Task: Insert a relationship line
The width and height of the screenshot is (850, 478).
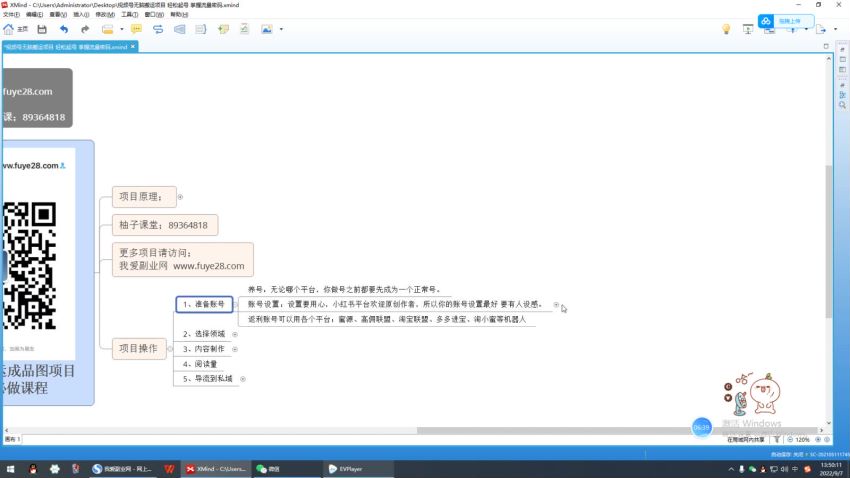Action: (158, 29)
